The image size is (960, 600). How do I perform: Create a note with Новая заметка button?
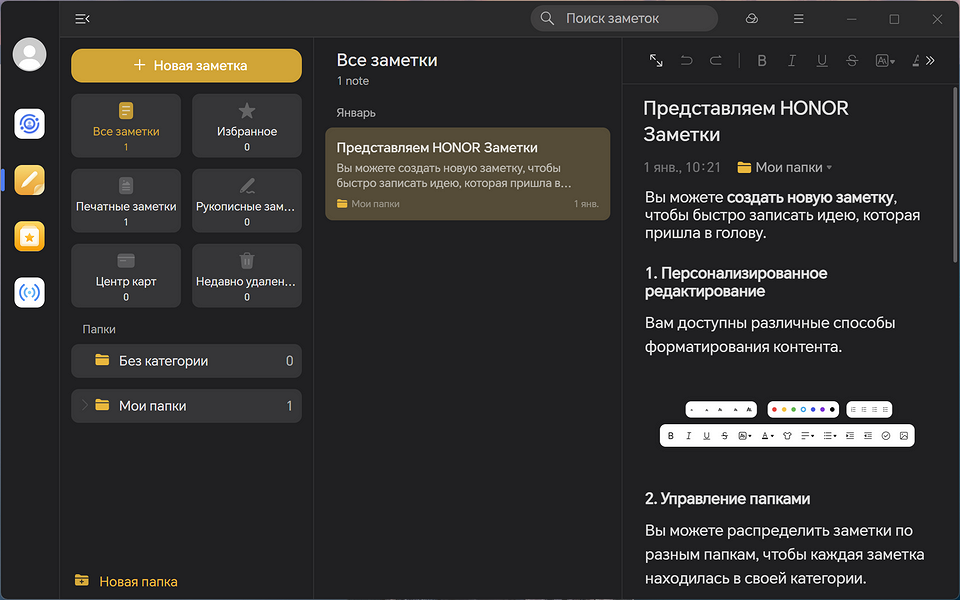coord(186,65)
